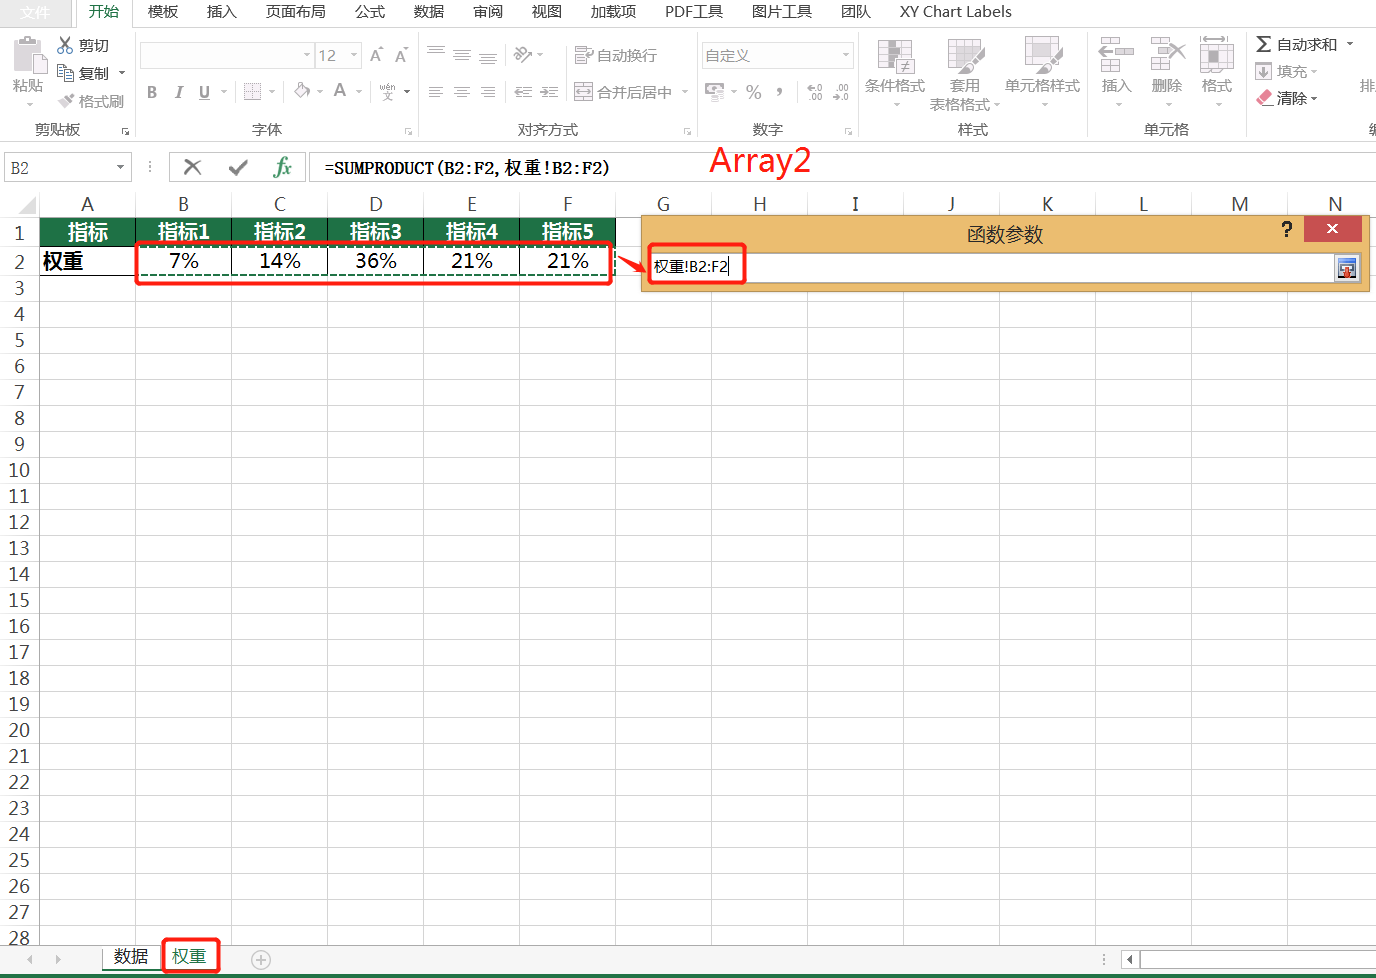The height and width of the screenshot is (978, 1376).
Task: Open the 填充 fill menu
Action: [x=1286, y=71]
